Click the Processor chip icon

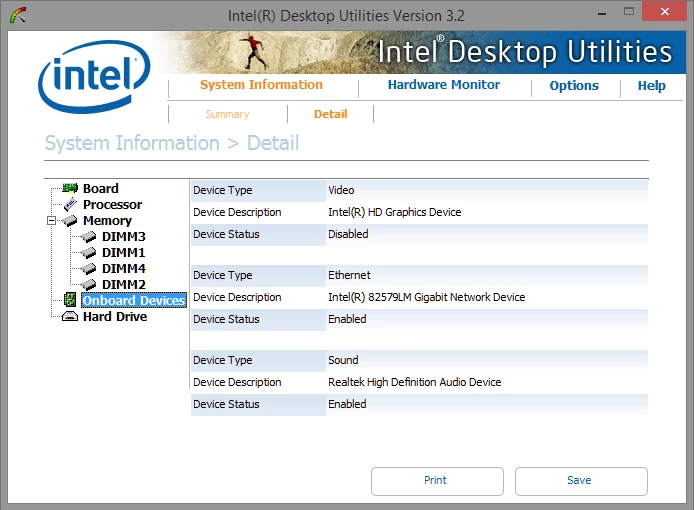(70, 205)
